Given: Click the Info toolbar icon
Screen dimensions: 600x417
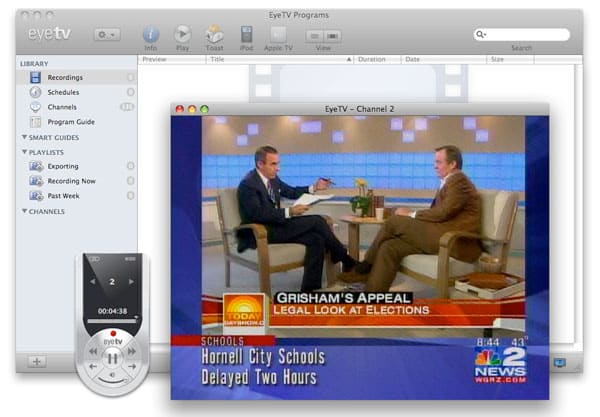Looking at the screenshot, I should point(150,34).
